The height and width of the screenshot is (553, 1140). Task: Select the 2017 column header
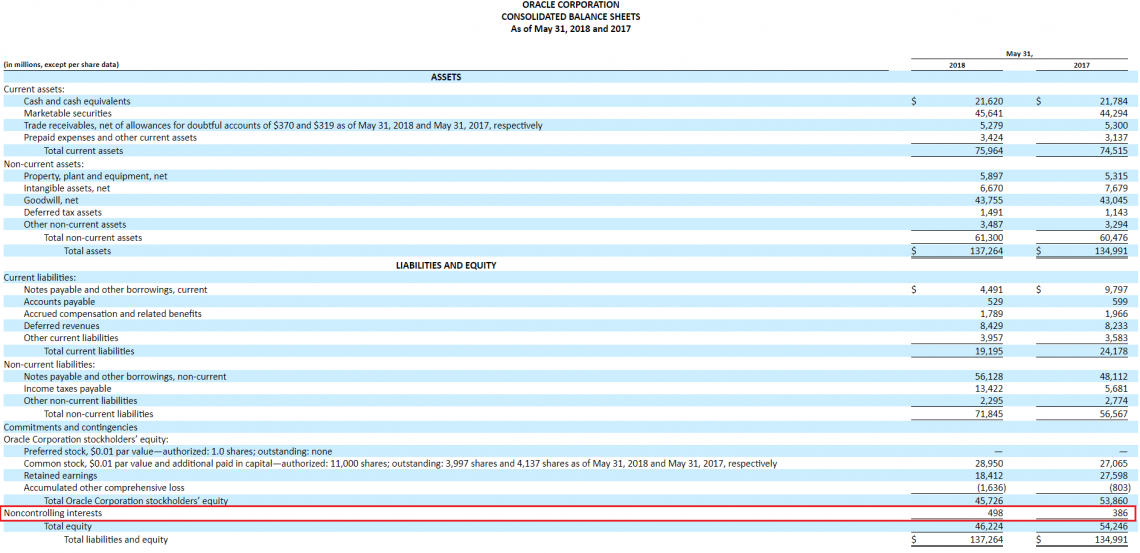coord(1082,65)
